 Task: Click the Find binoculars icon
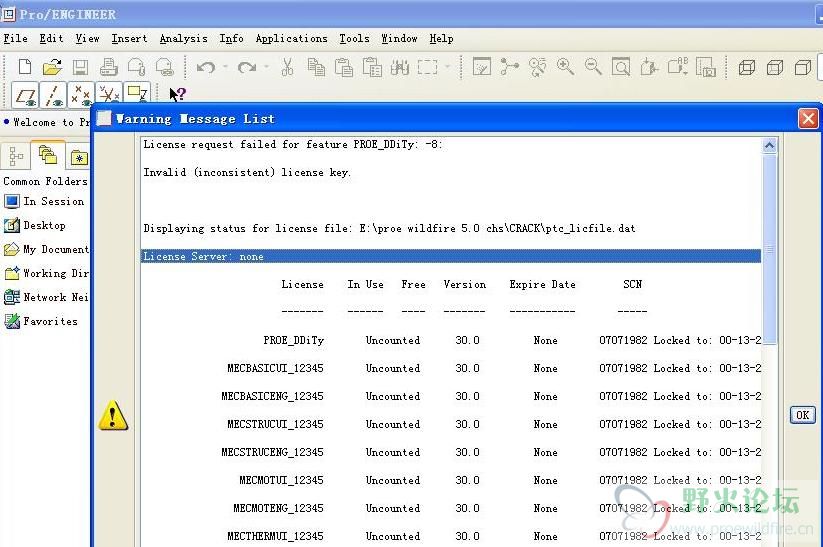pyautogui.click(x=400, y=67)
